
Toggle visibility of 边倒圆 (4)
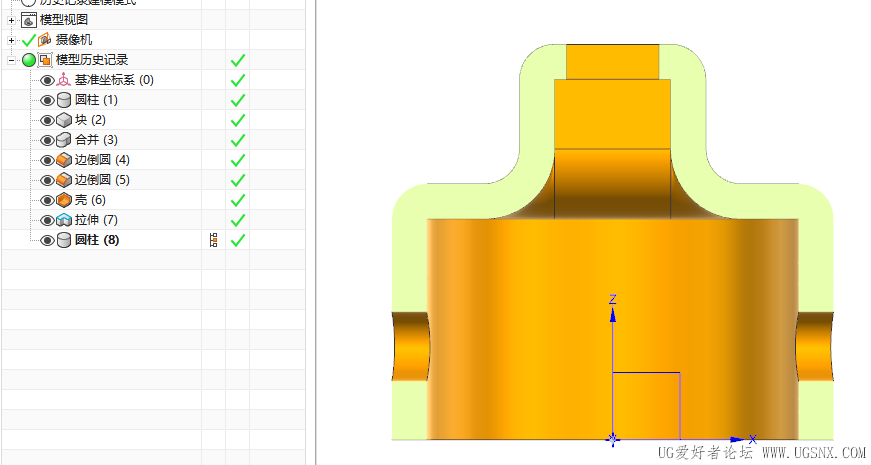tap(47, 161)
